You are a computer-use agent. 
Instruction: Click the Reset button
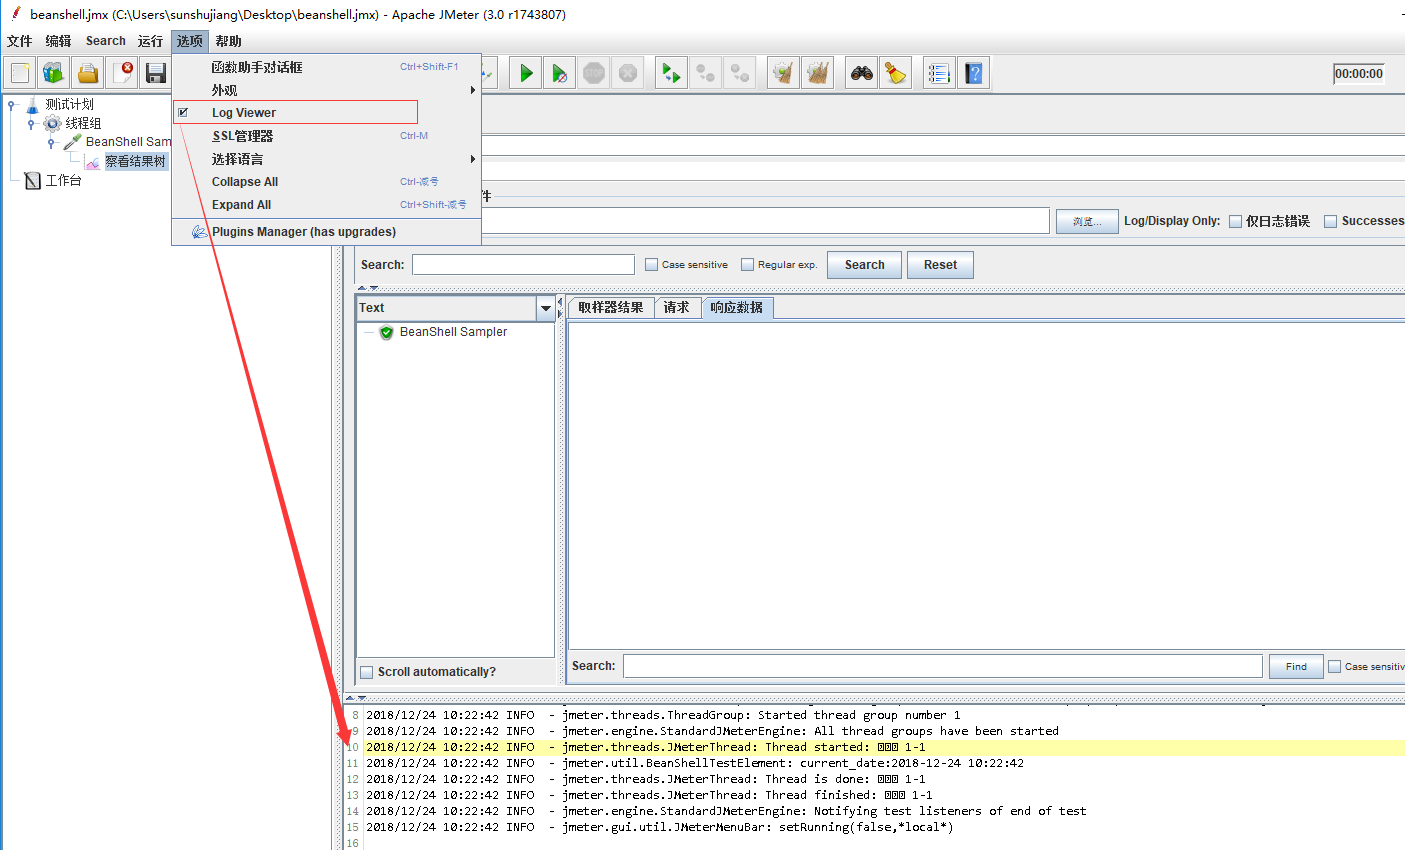coord(940,265)
